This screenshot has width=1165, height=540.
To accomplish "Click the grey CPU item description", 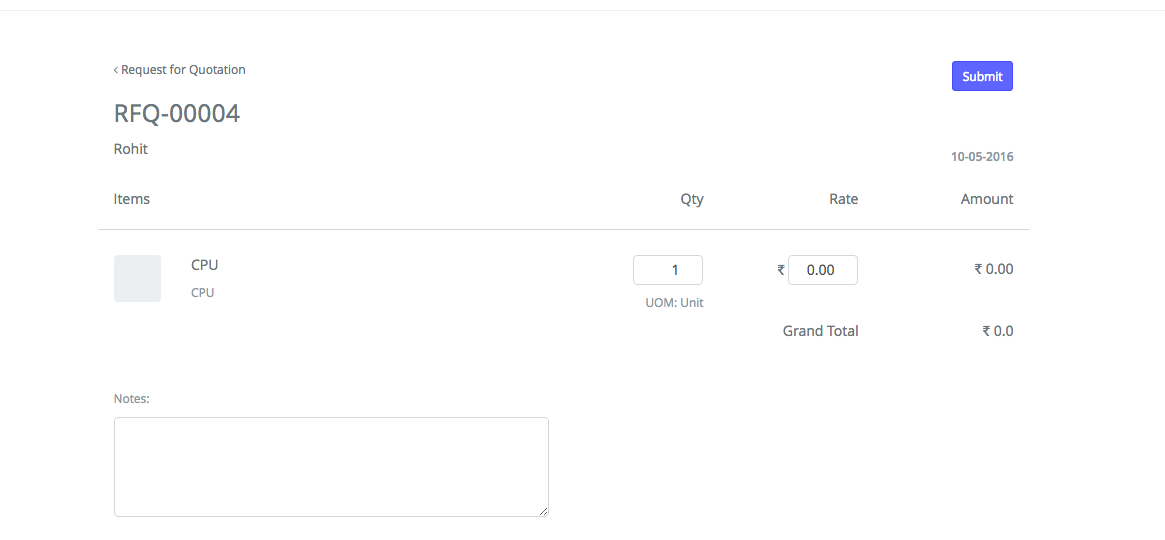I will [x=203, y=293].
